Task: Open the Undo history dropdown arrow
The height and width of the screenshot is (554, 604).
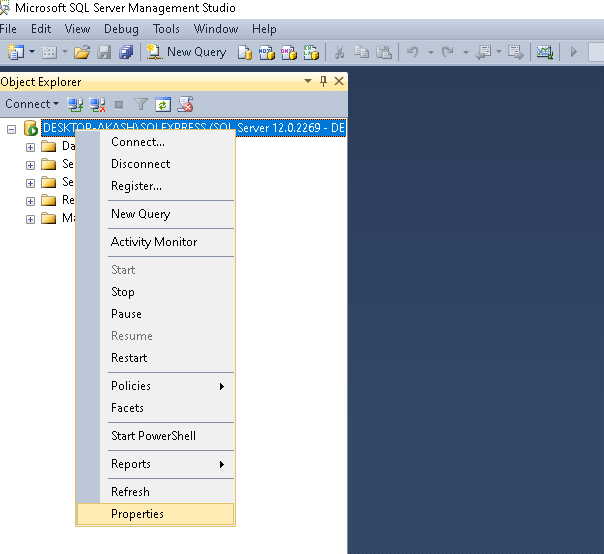Action: [x=431, y=52]
